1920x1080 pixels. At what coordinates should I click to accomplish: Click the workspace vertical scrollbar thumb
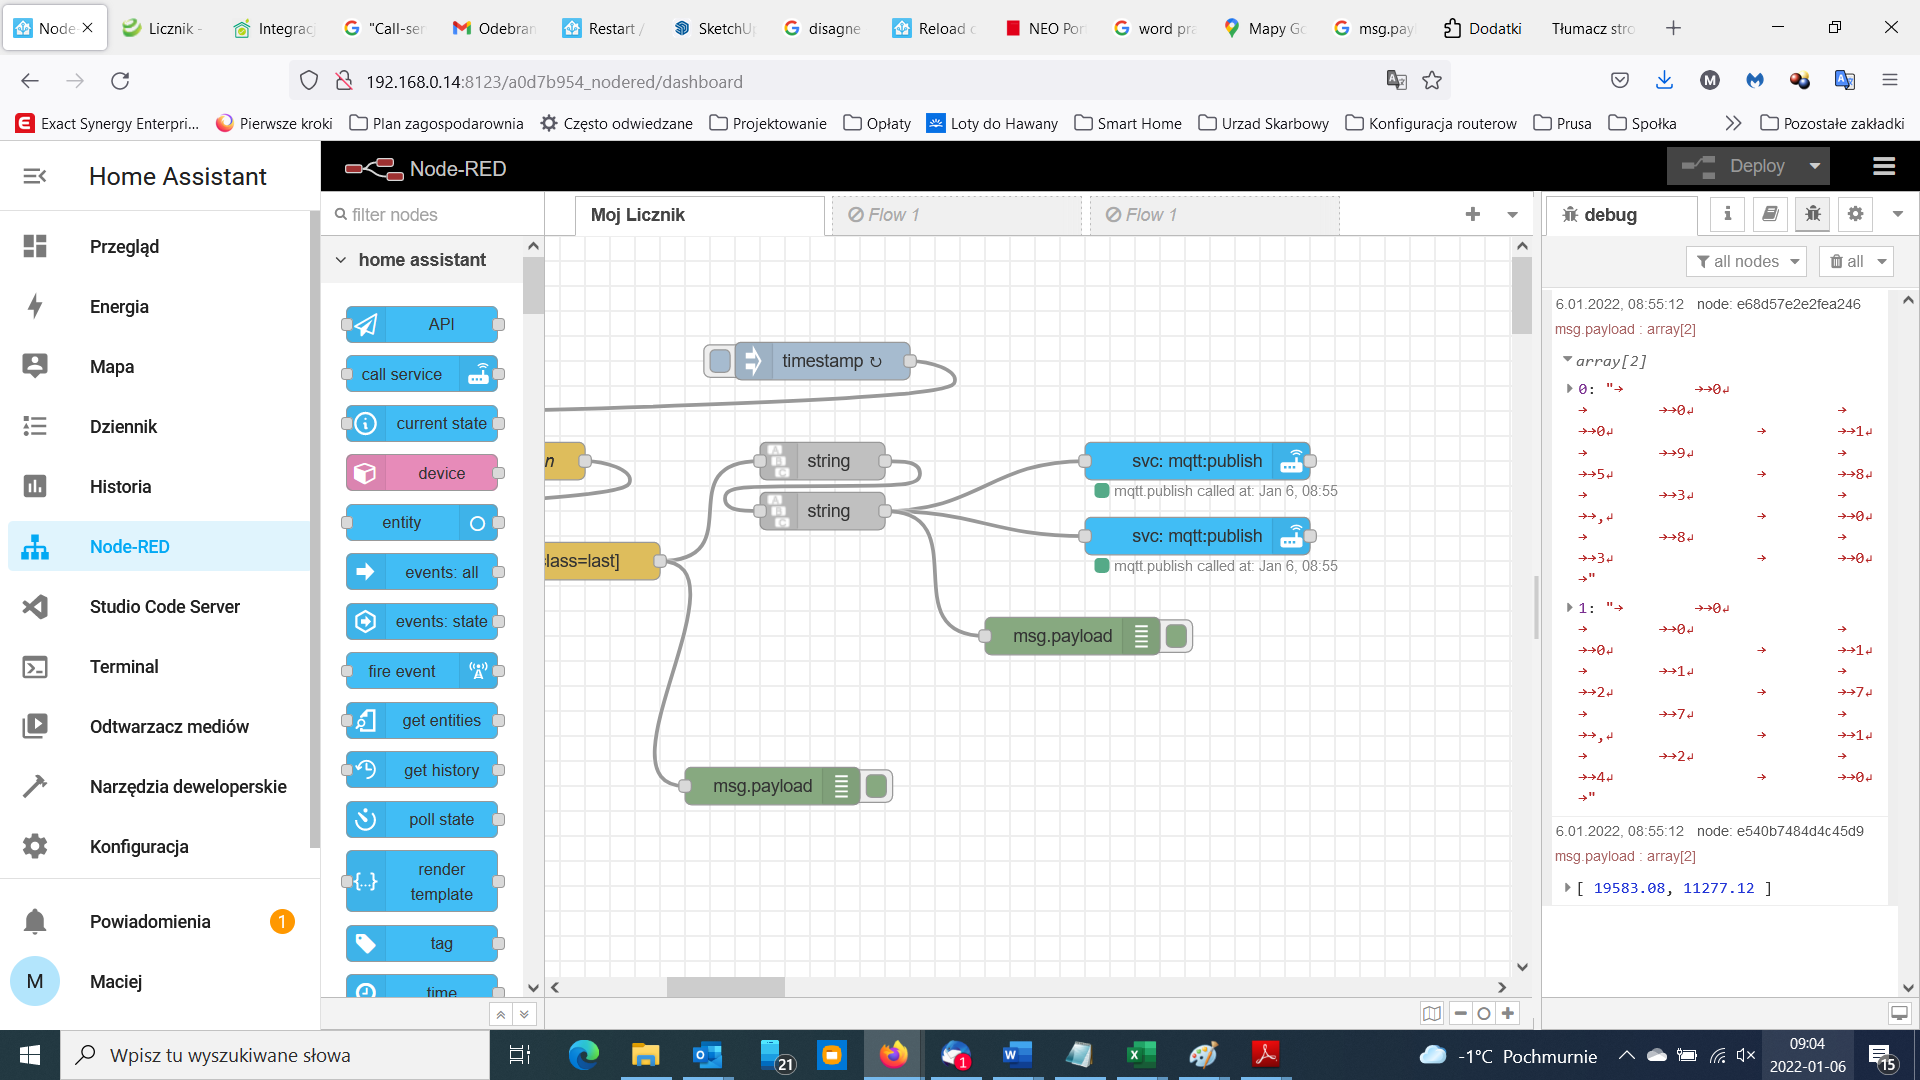[1522, 295]
